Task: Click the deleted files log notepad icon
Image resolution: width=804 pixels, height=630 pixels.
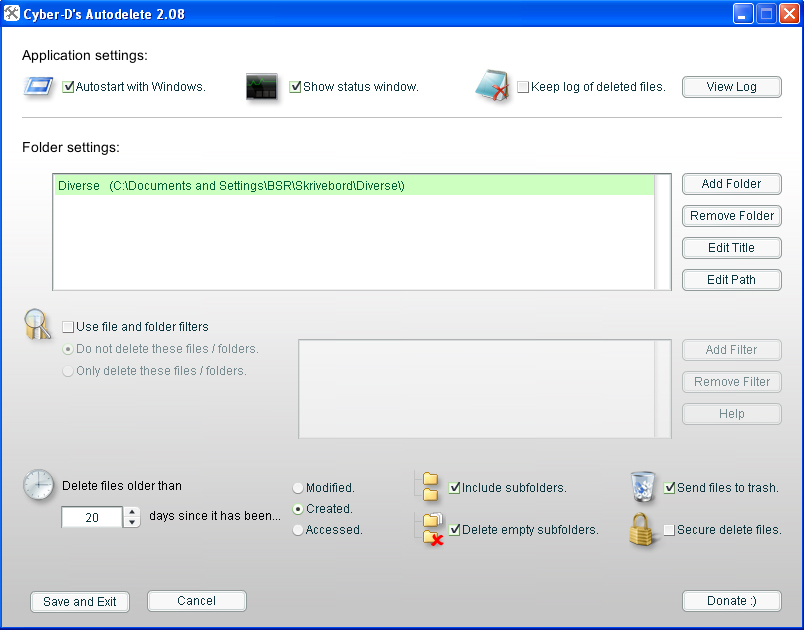Action: (x=492, y=86)
